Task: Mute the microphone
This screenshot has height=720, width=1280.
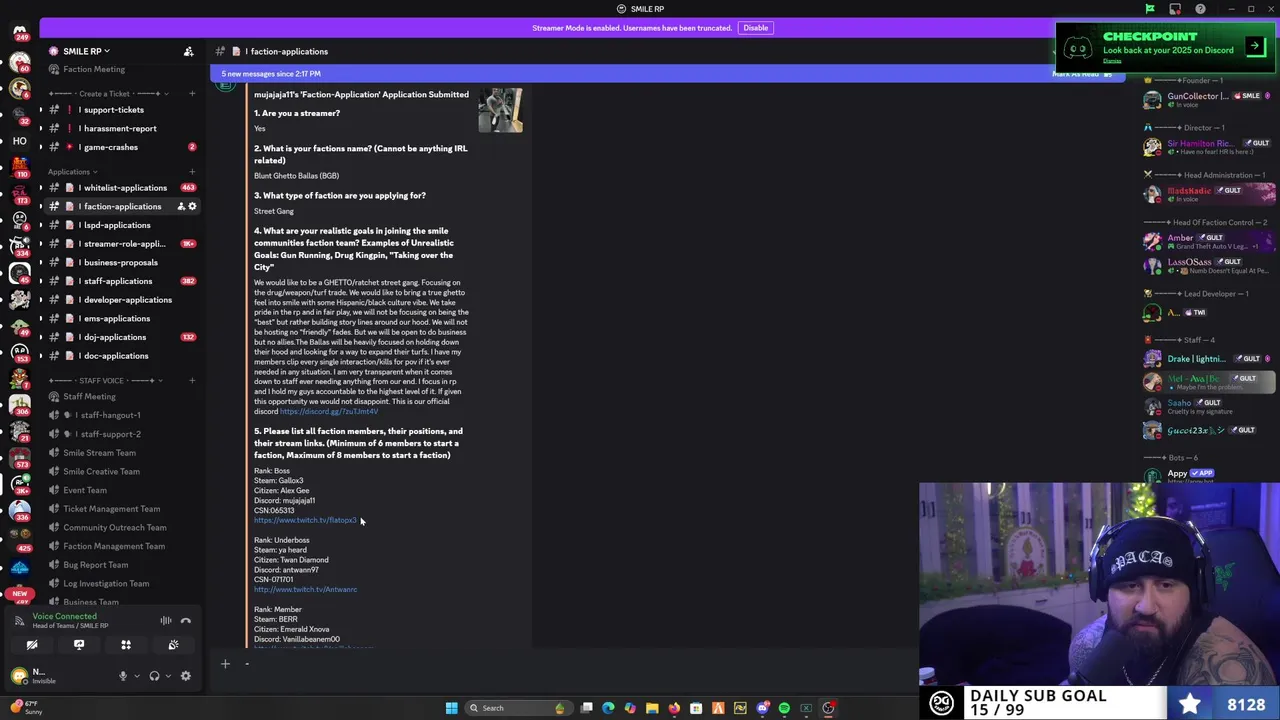Action: point(123,676)
